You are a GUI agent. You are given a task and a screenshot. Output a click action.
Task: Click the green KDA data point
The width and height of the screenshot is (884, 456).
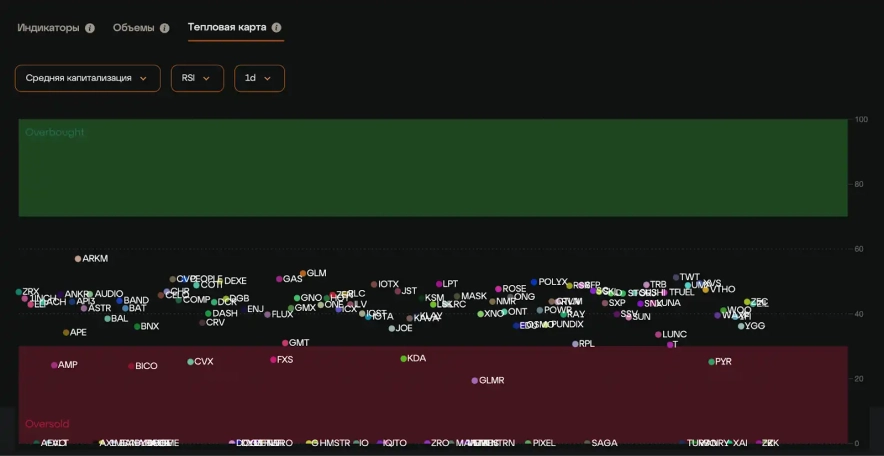pos(404,358)
